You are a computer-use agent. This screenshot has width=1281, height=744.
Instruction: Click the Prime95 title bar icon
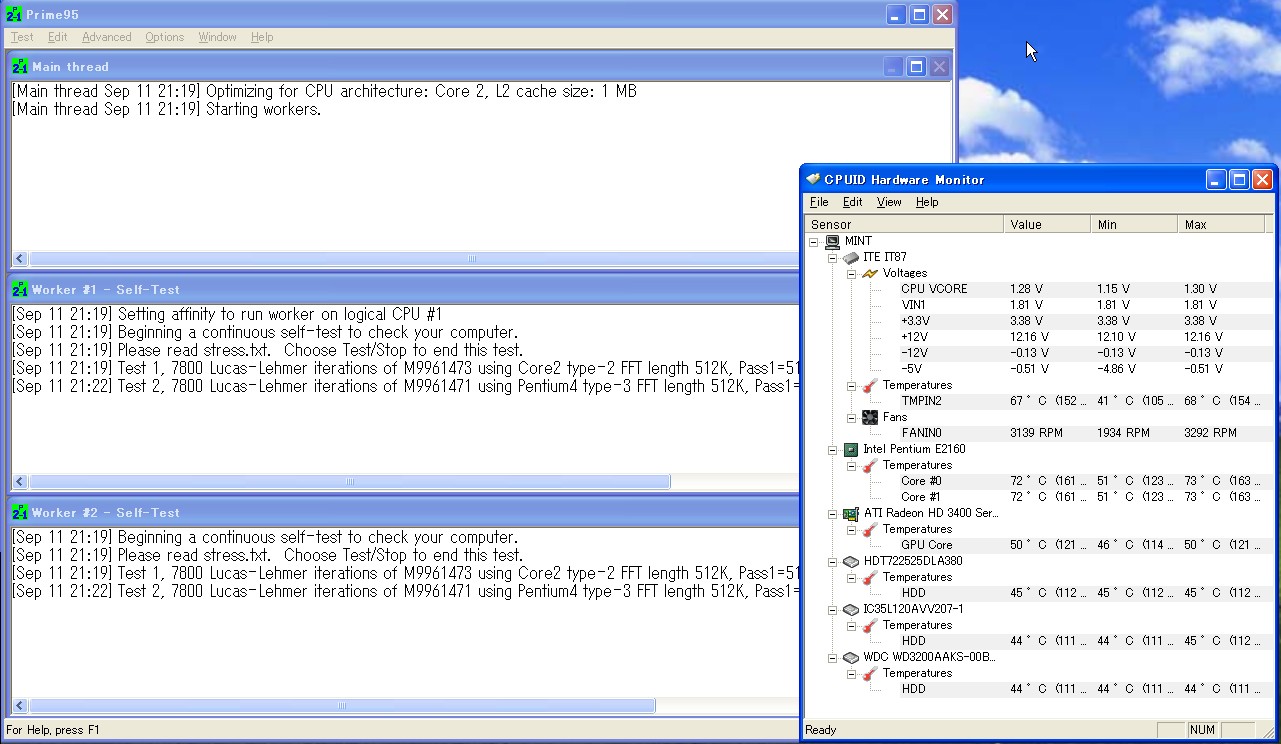point(15,15)
